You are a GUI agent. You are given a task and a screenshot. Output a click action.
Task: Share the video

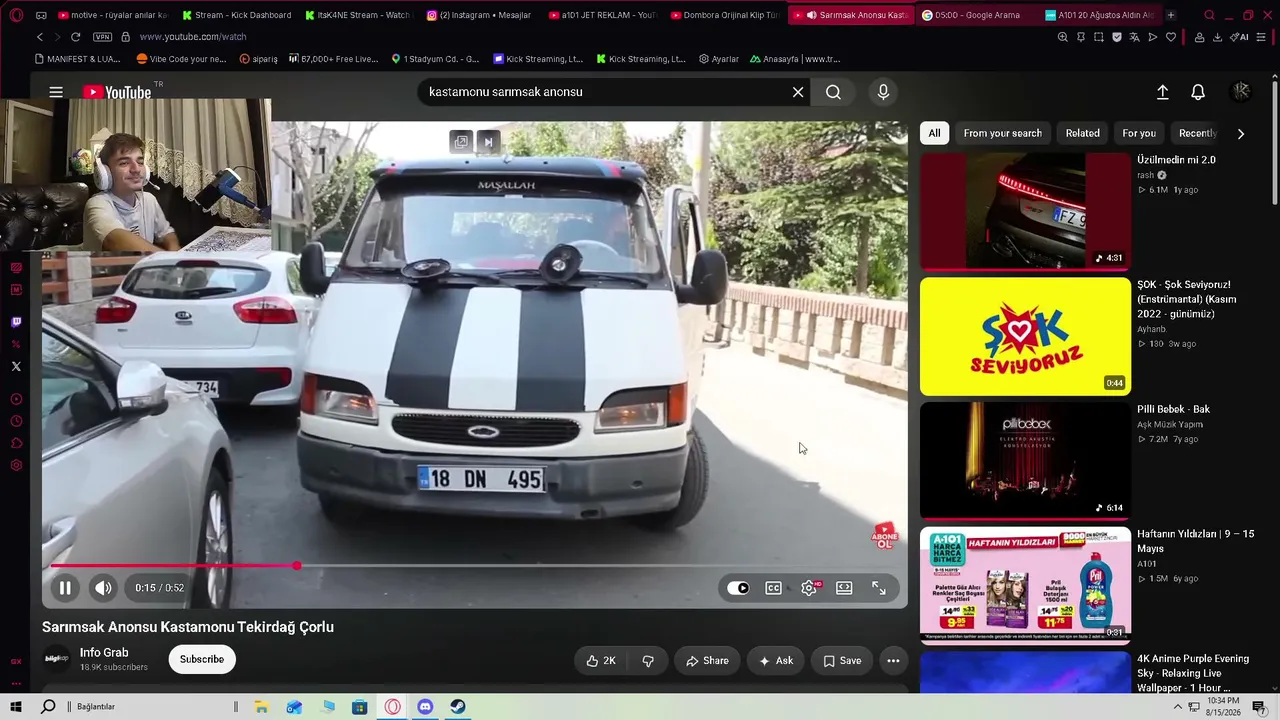coord(707,660)
